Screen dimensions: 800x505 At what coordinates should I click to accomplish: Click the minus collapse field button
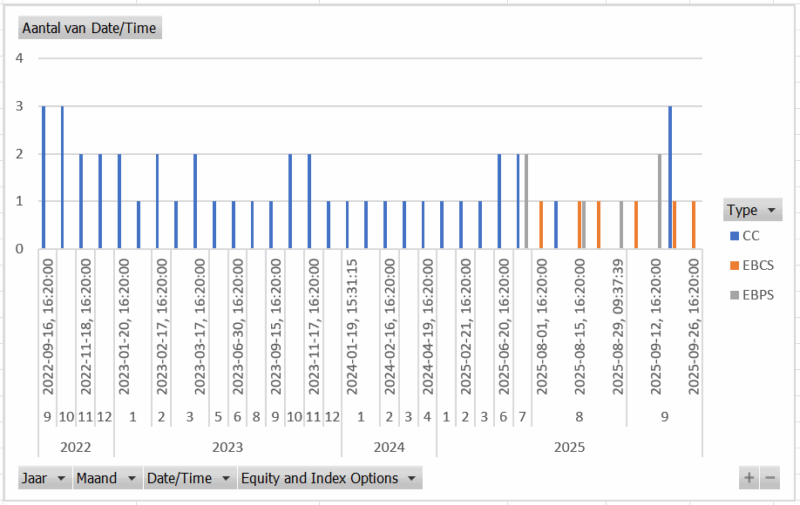coord(770,478)
